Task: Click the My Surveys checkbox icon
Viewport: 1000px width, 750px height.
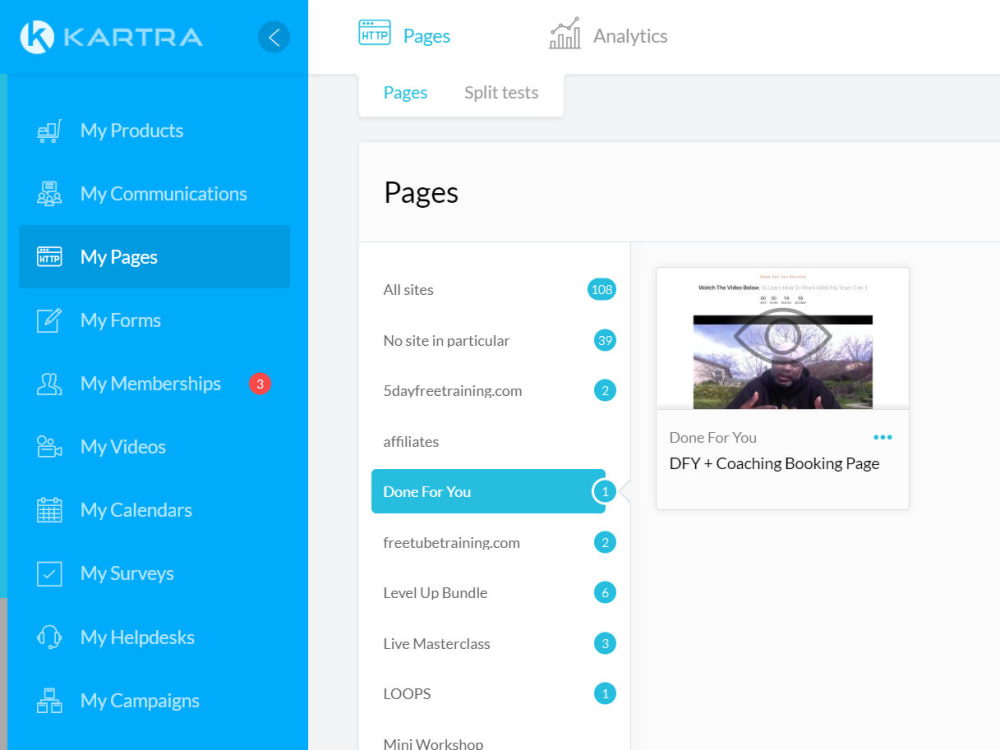Action: point(49,573)
